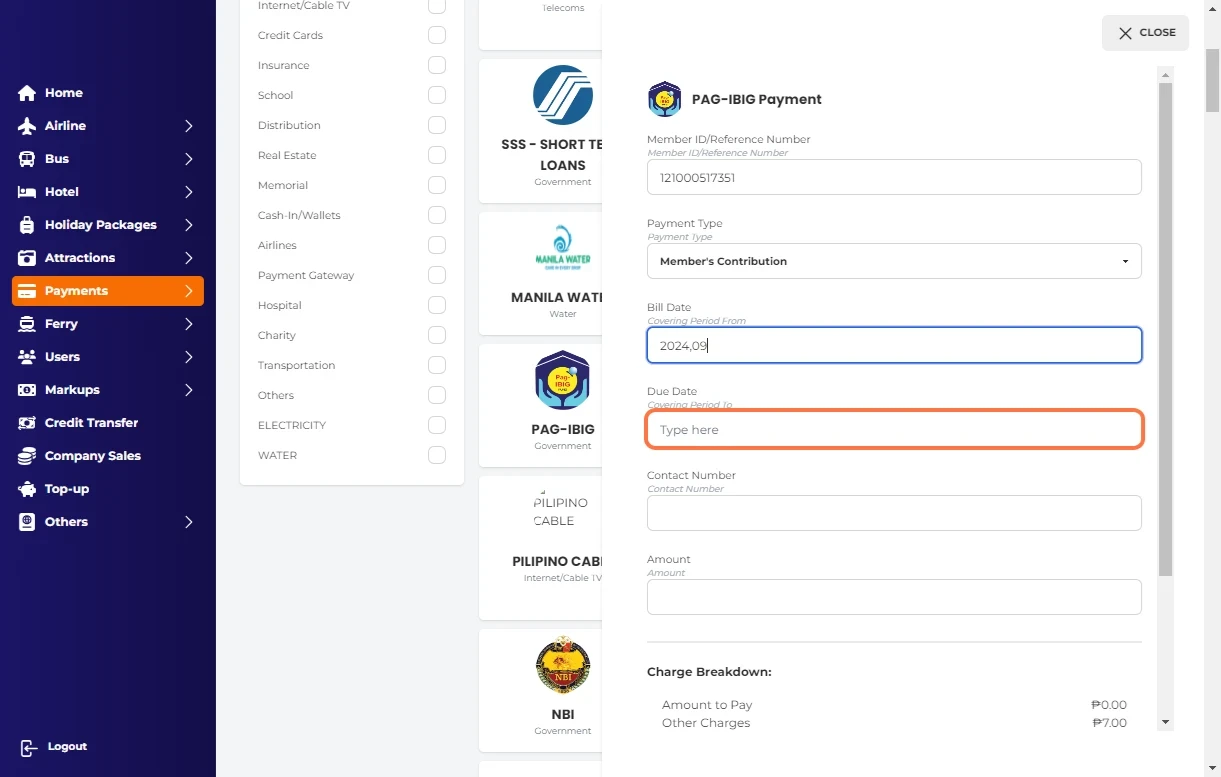
Task: Enable the Insurance filter checkbox
Action: coord(437,65)
